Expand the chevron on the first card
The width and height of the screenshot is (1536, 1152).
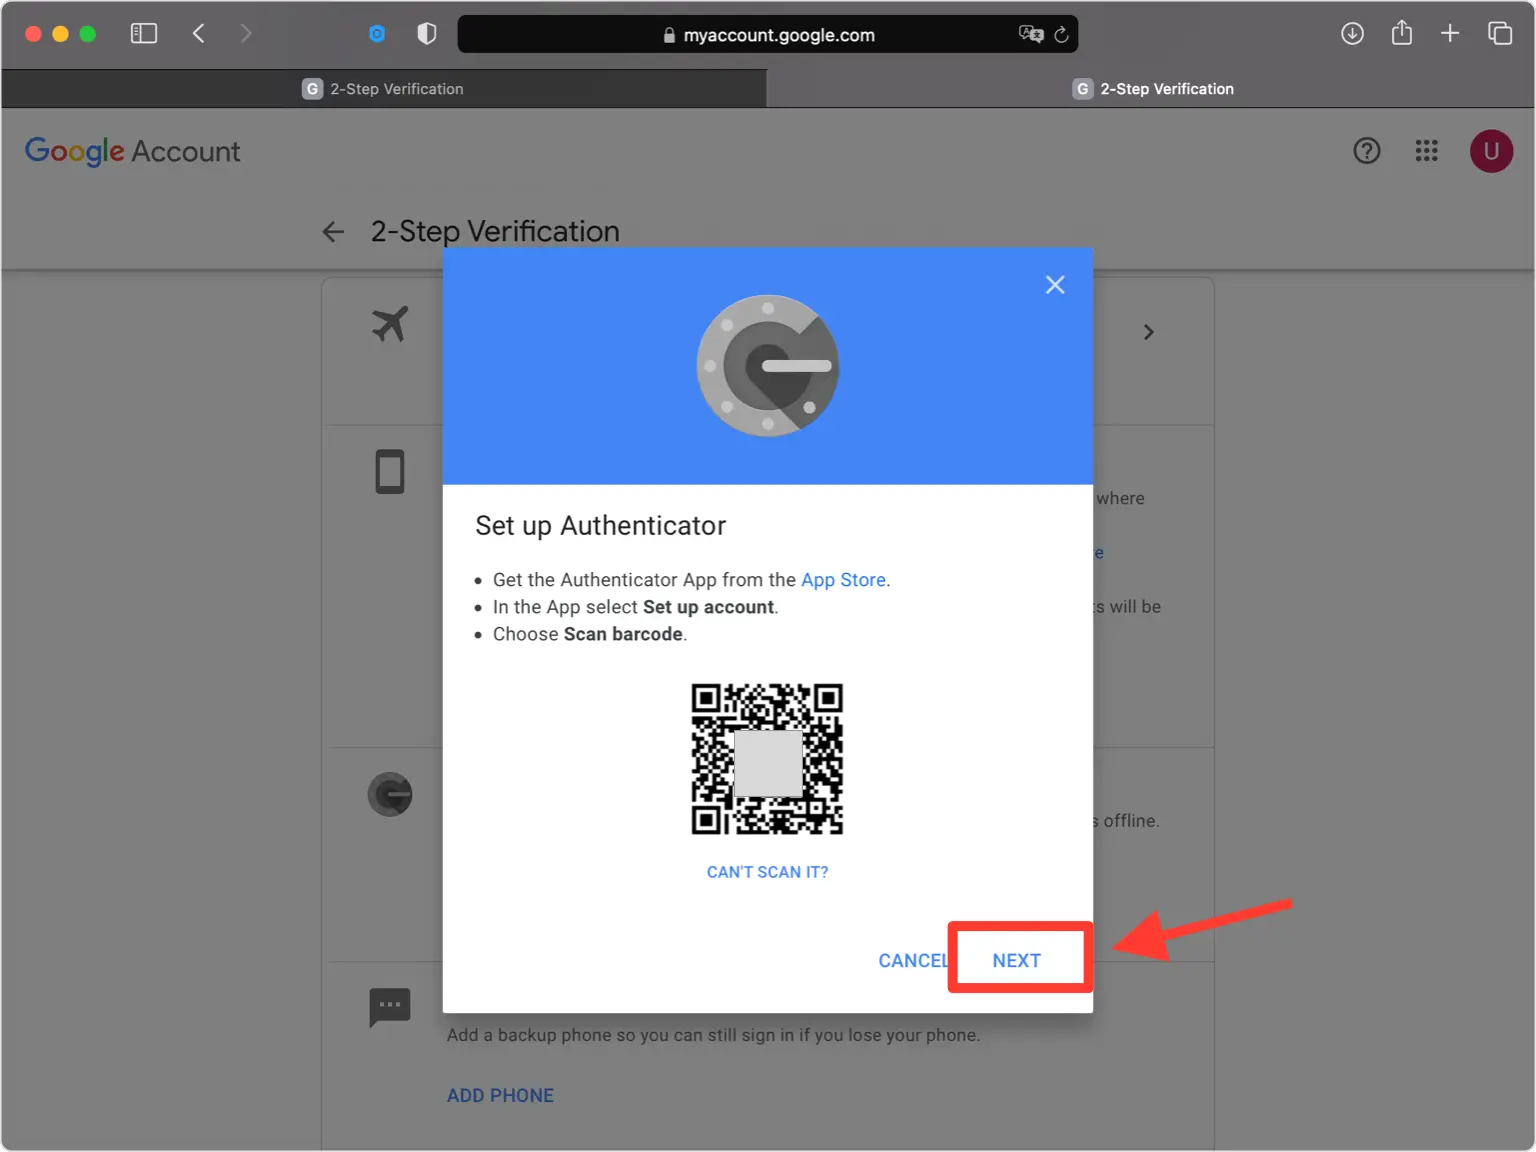click(x=1149, y=332)
